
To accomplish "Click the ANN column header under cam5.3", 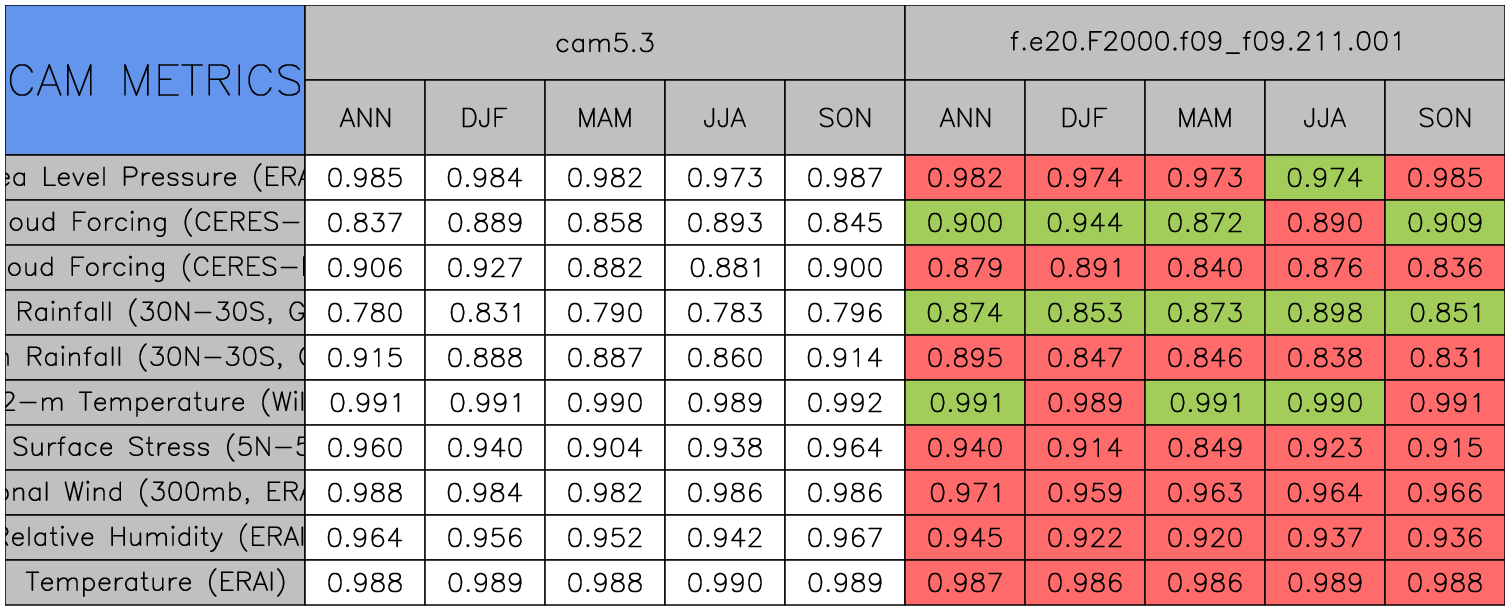I will click(x=365, y=118).
